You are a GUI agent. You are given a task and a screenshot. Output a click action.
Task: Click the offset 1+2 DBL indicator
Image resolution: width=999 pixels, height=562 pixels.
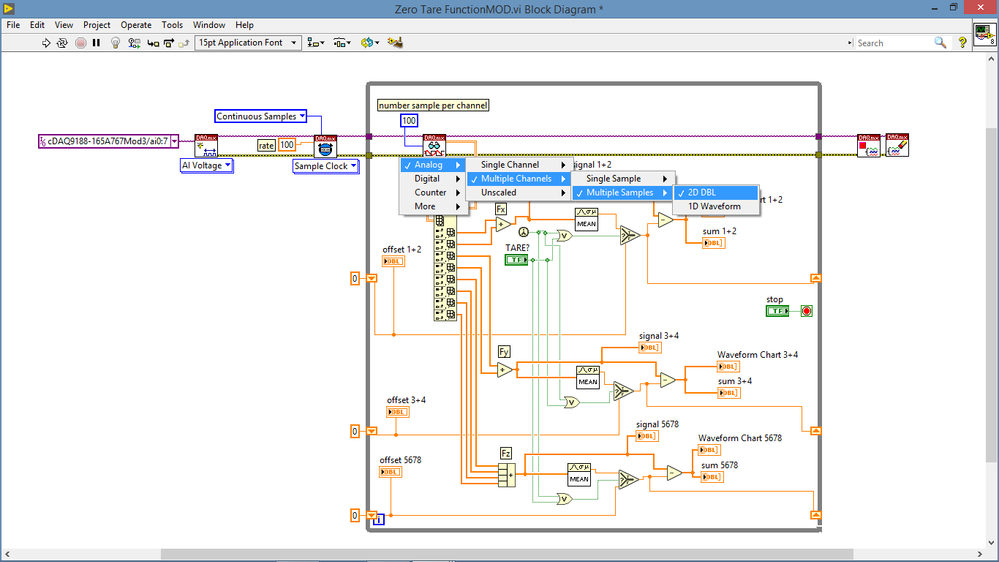[393, 261]
